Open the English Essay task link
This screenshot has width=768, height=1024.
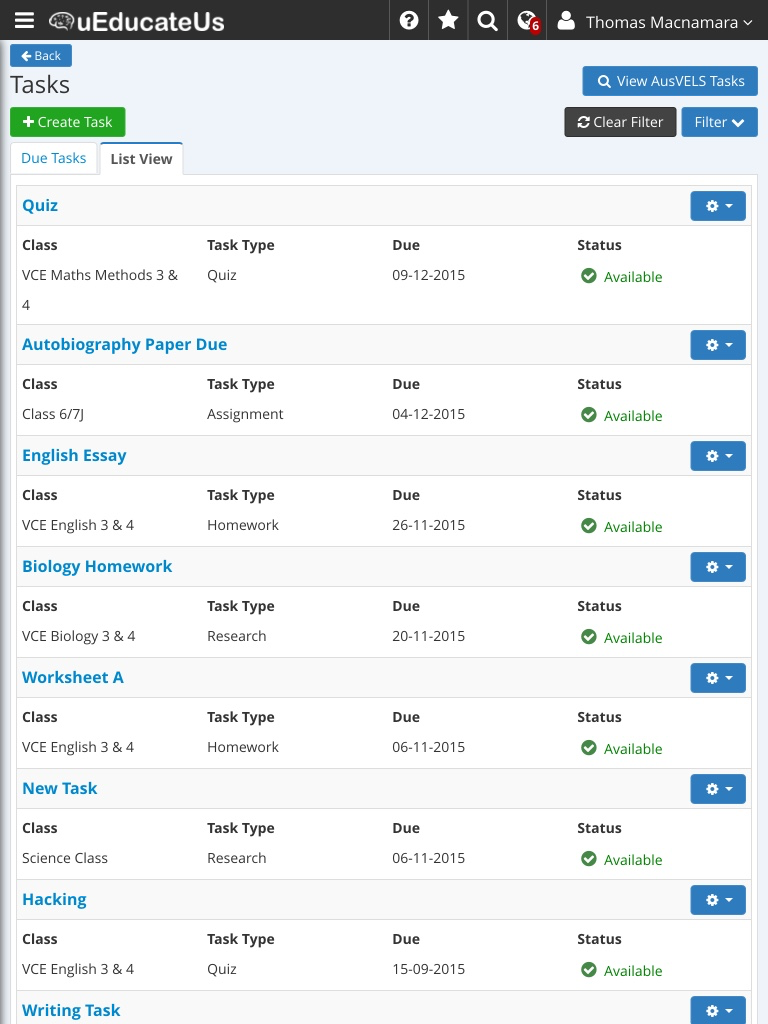point(74,455)
